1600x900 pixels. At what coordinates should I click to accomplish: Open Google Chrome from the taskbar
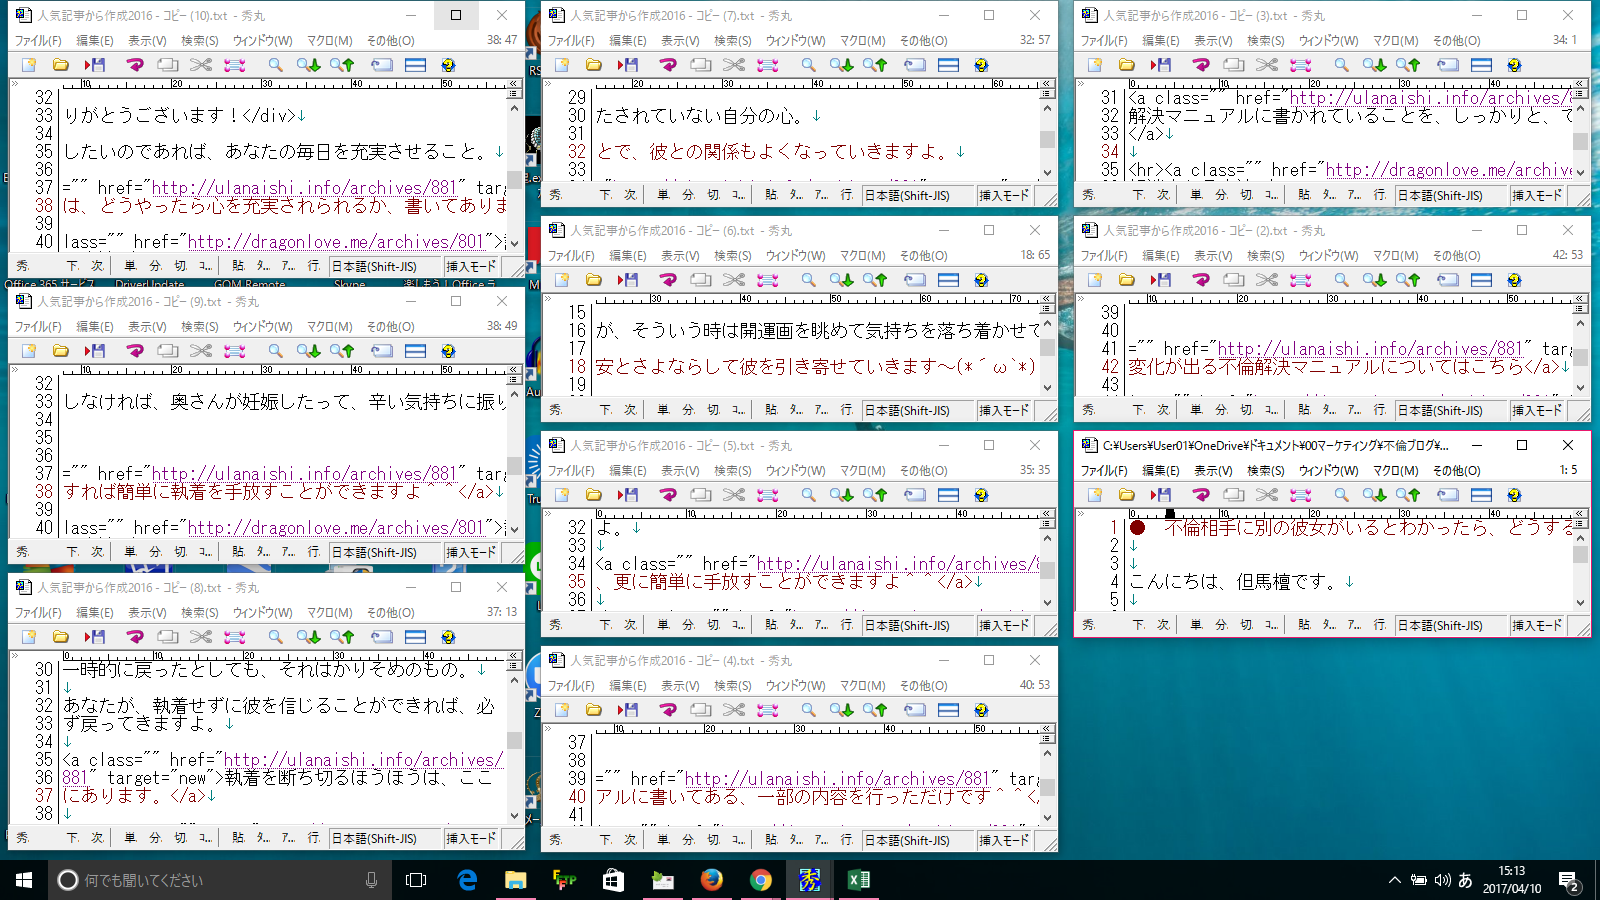761,880
